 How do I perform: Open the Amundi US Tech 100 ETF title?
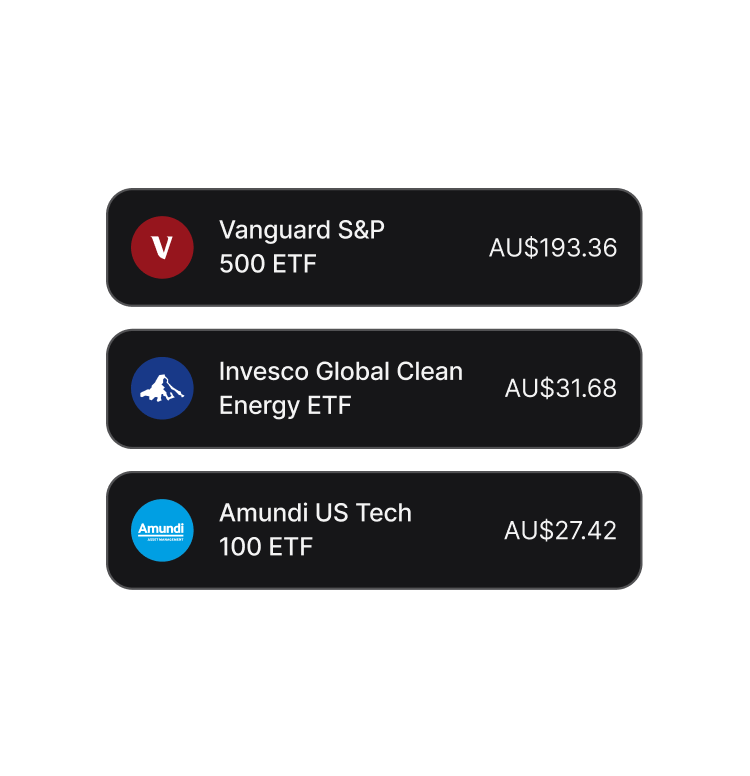pos(315,530)
